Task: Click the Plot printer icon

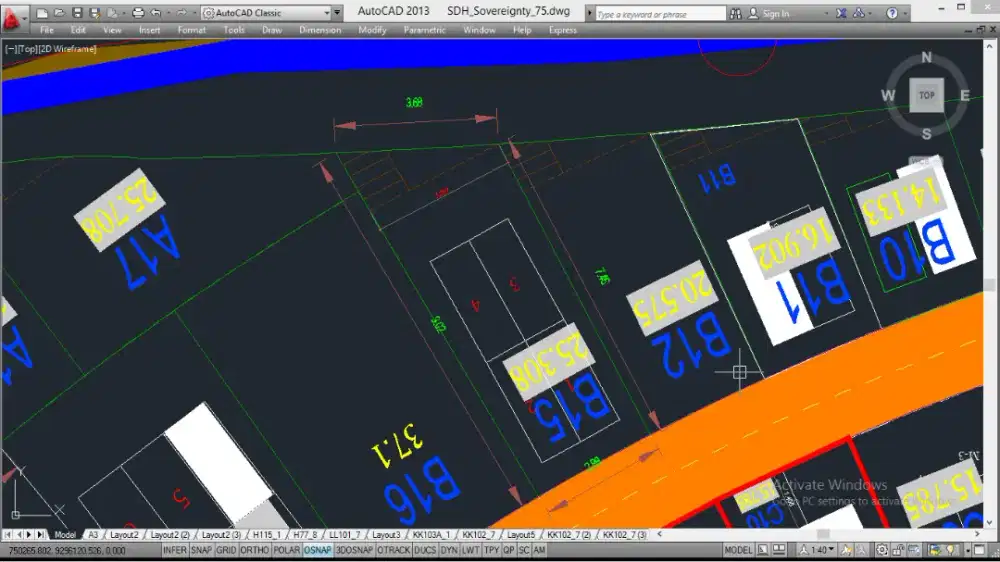Action: [138, 13]
